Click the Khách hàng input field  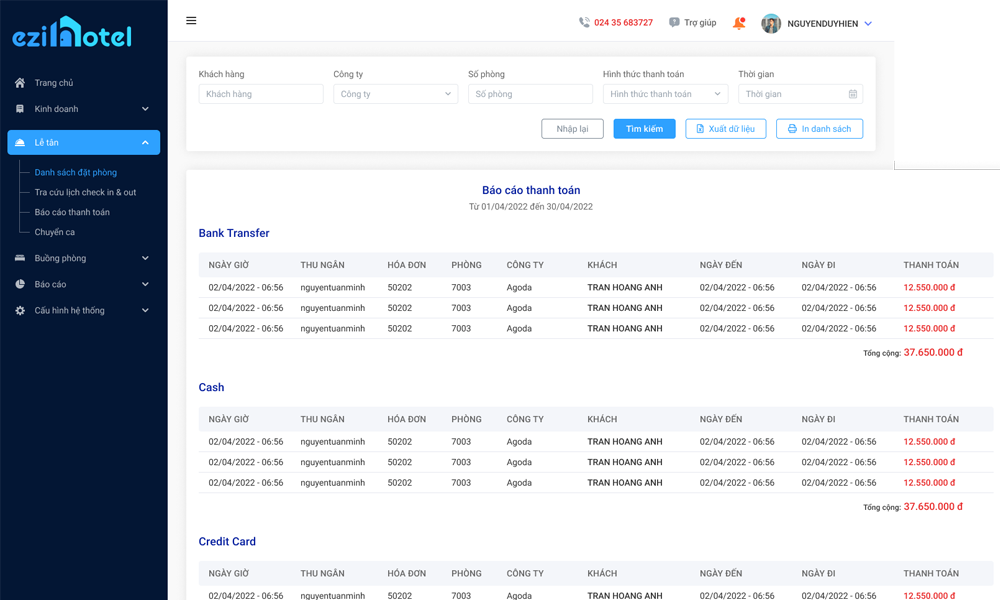(261, 94)
